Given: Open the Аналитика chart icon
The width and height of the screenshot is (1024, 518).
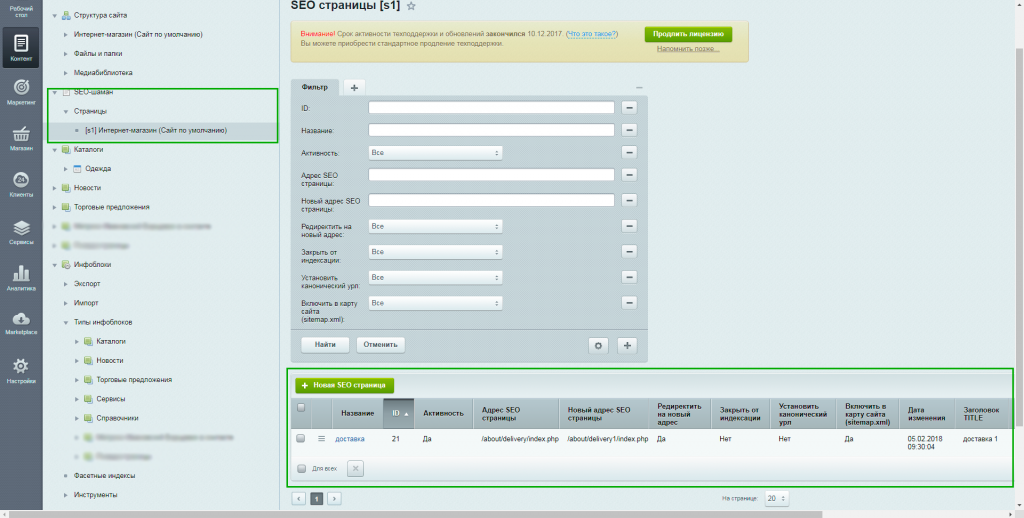Looking at the screenshot, I should click(x=21, y=273).
